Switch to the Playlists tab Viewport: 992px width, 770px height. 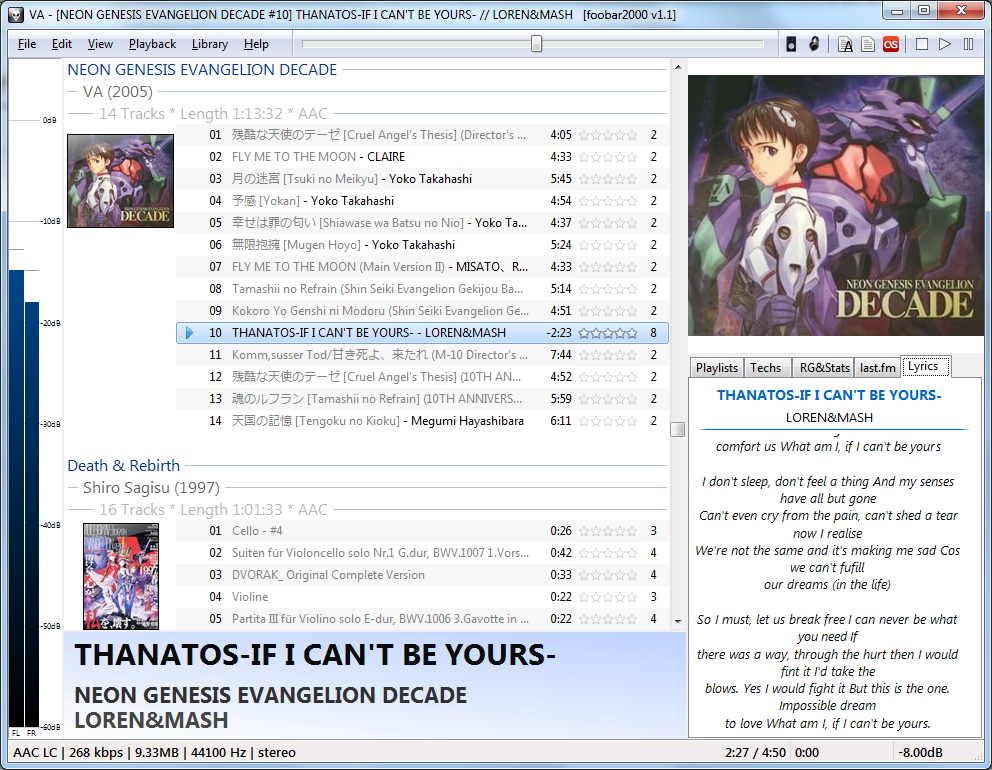tap(717, 368)
